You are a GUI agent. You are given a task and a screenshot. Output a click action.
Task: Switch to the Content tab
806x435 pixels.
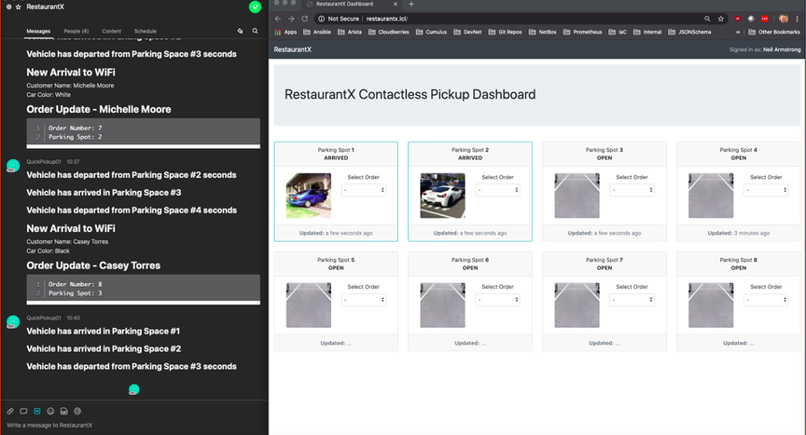coord(111,31)
